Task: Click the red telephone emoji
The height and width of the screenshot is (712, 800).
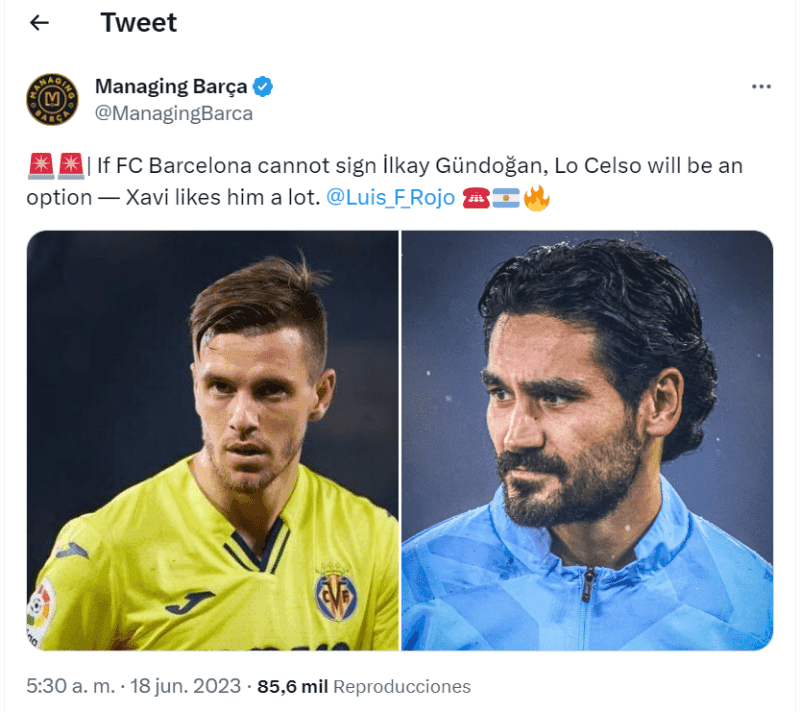Action: click(476, 198)
